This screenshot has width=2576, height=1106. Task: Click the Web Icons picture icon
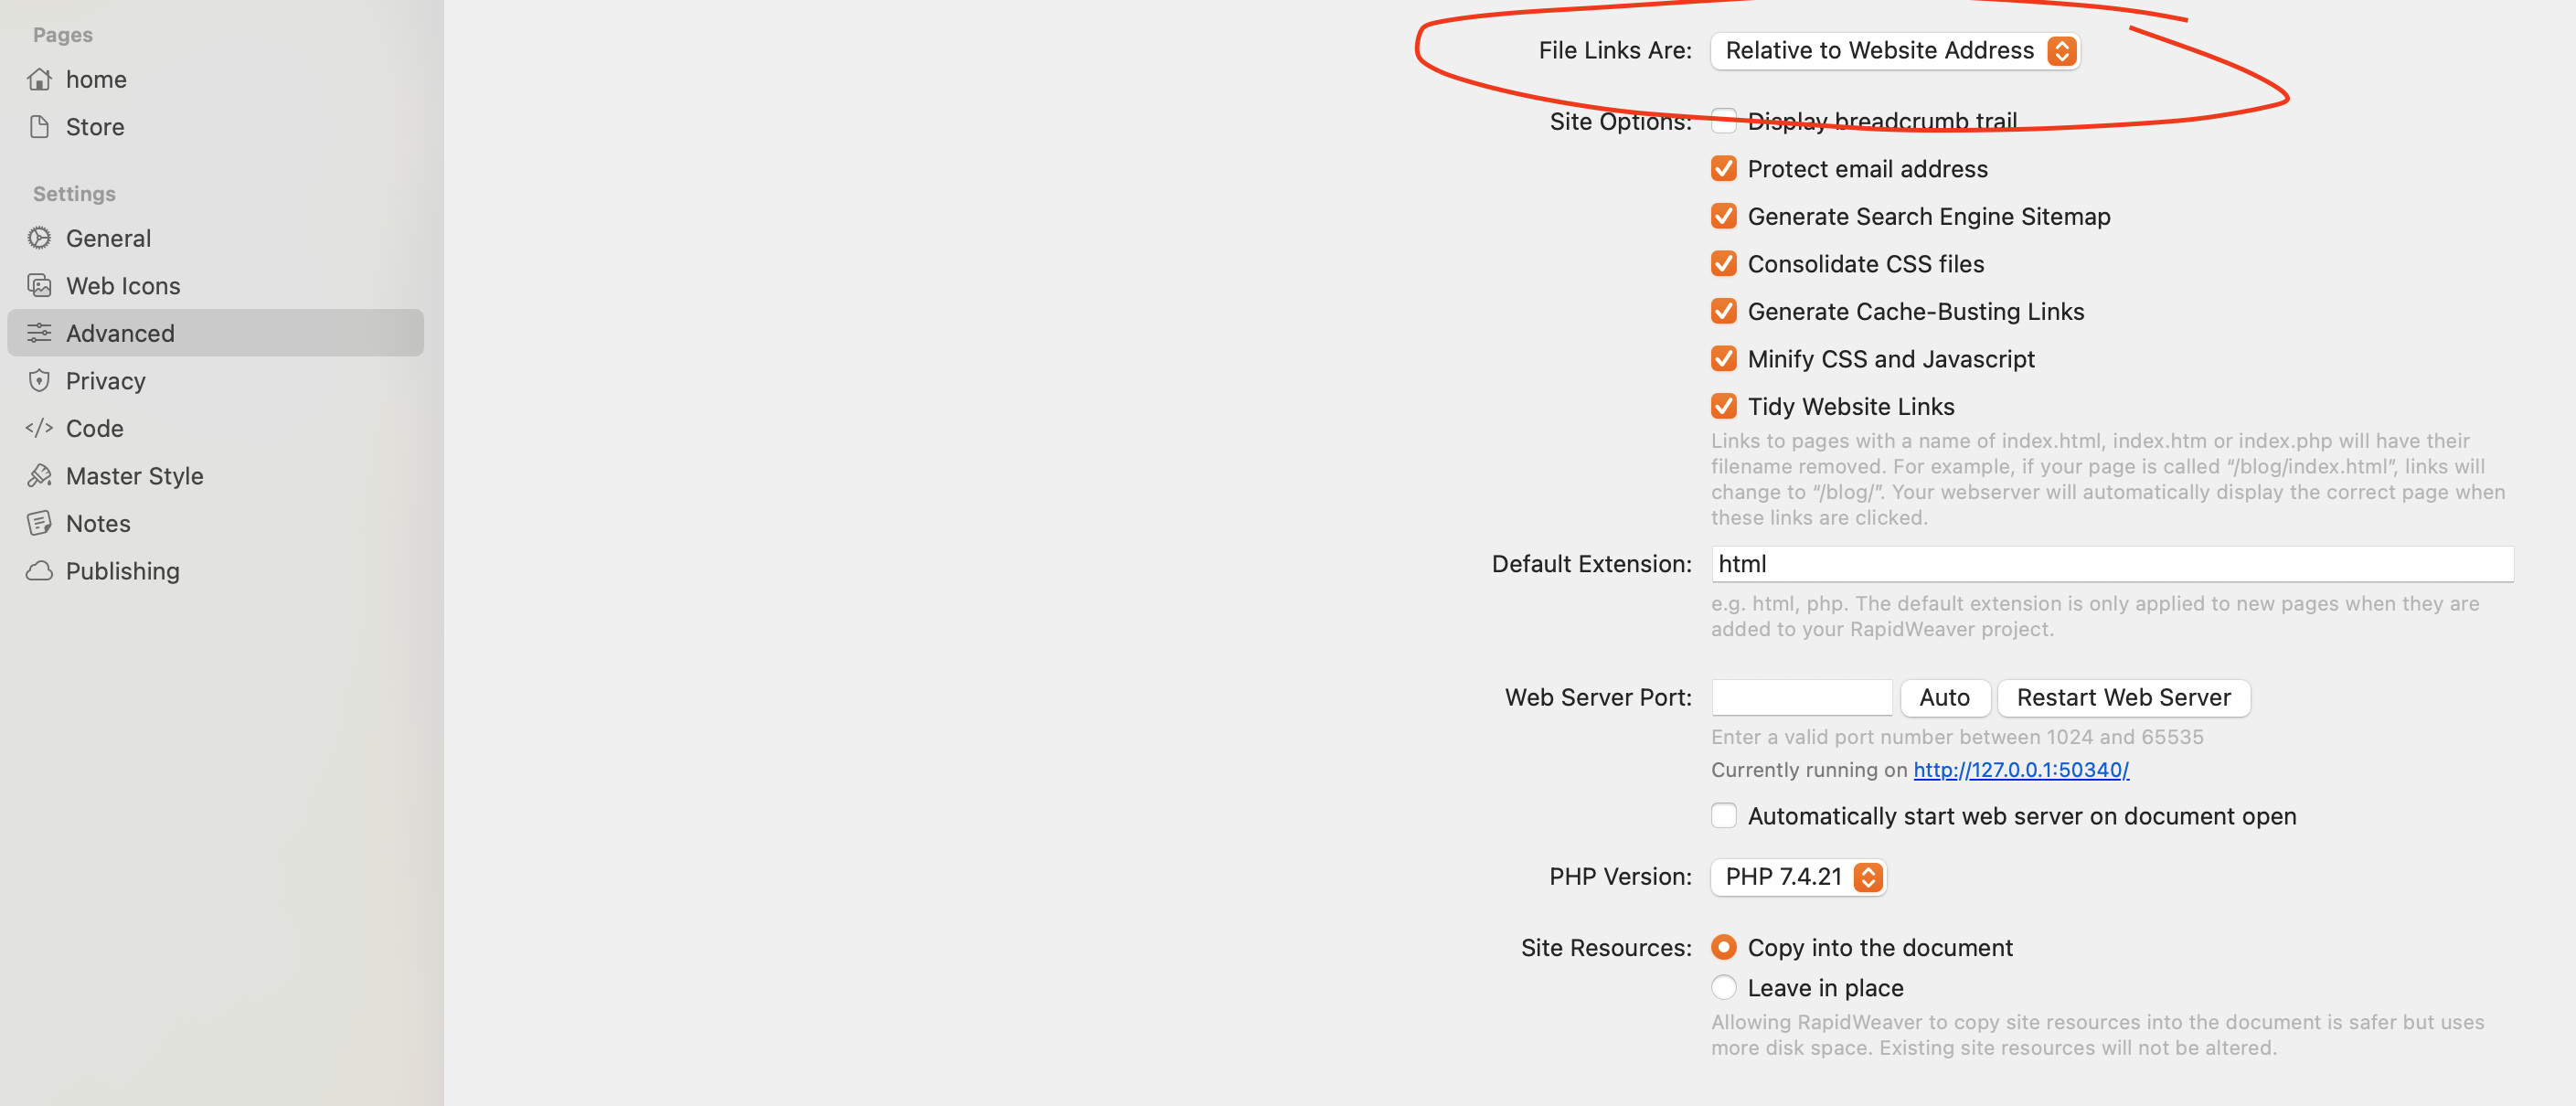[x=39, y=286]
